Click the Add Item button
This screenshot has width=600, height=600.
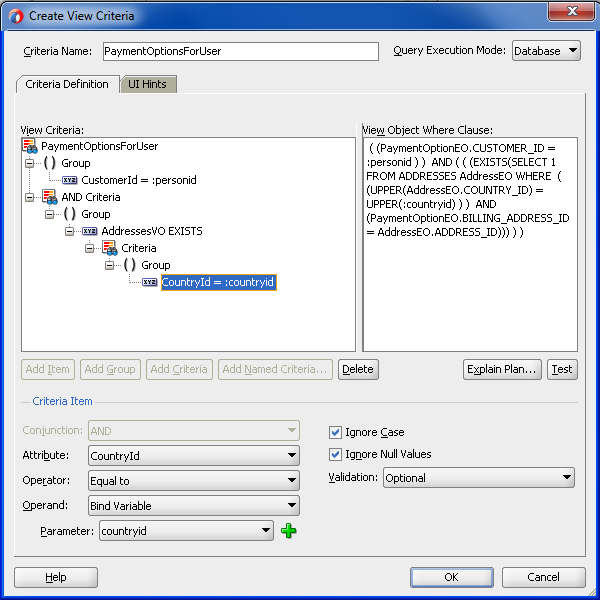tap(48, 369)
